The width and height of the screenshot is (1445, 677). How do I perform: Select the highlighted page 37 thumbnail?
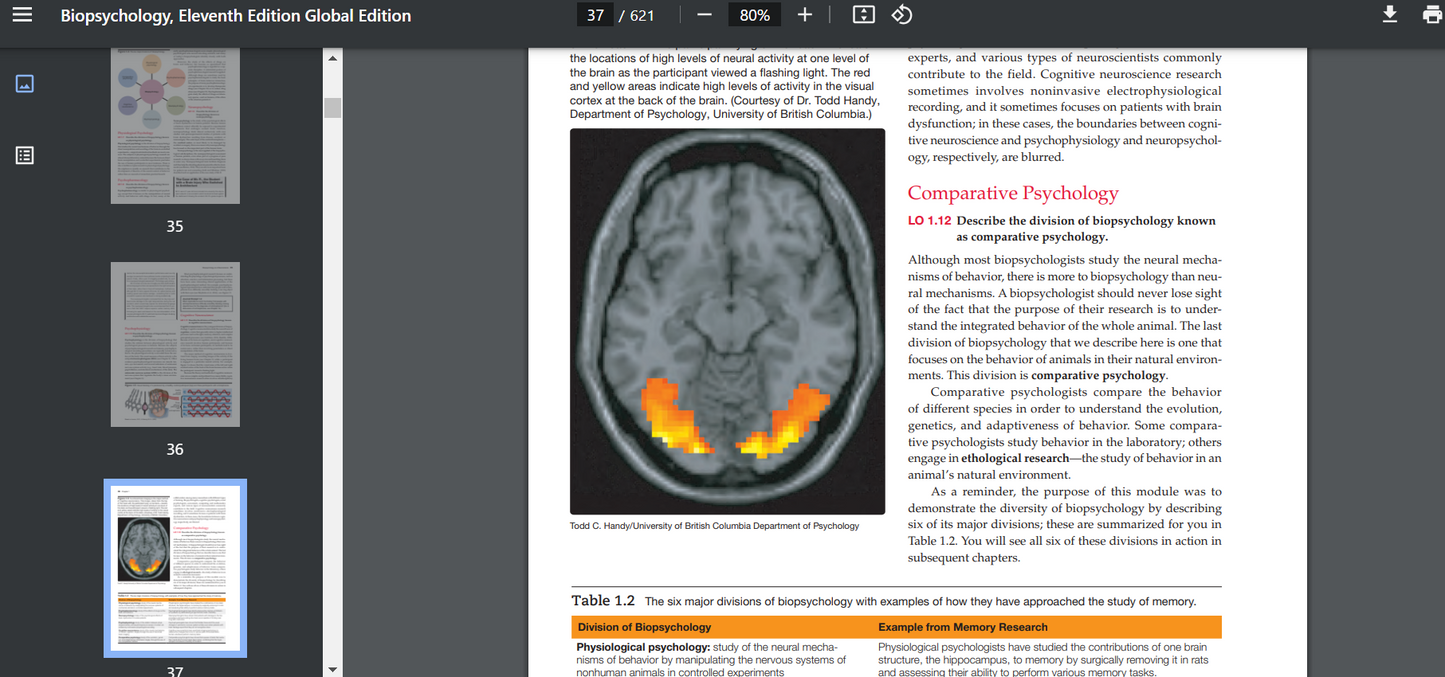(x=175, y=567)
